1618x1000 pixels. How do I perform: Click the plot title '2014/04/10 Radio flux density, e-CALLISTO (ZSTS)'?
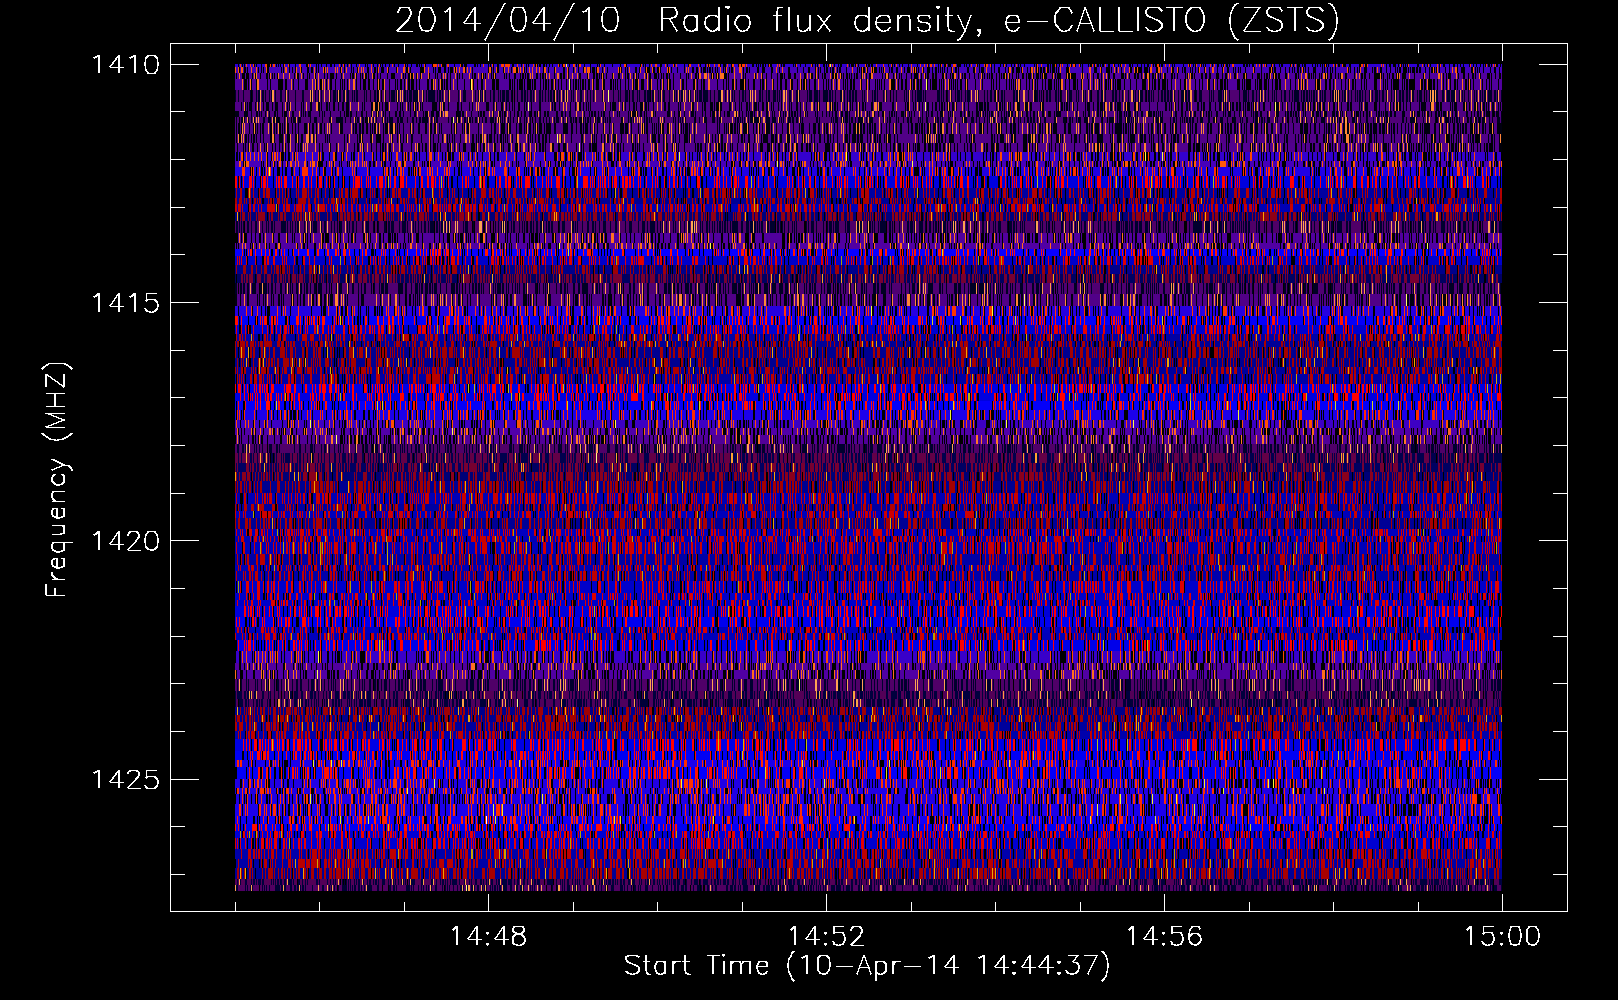(x=866, y=21)
